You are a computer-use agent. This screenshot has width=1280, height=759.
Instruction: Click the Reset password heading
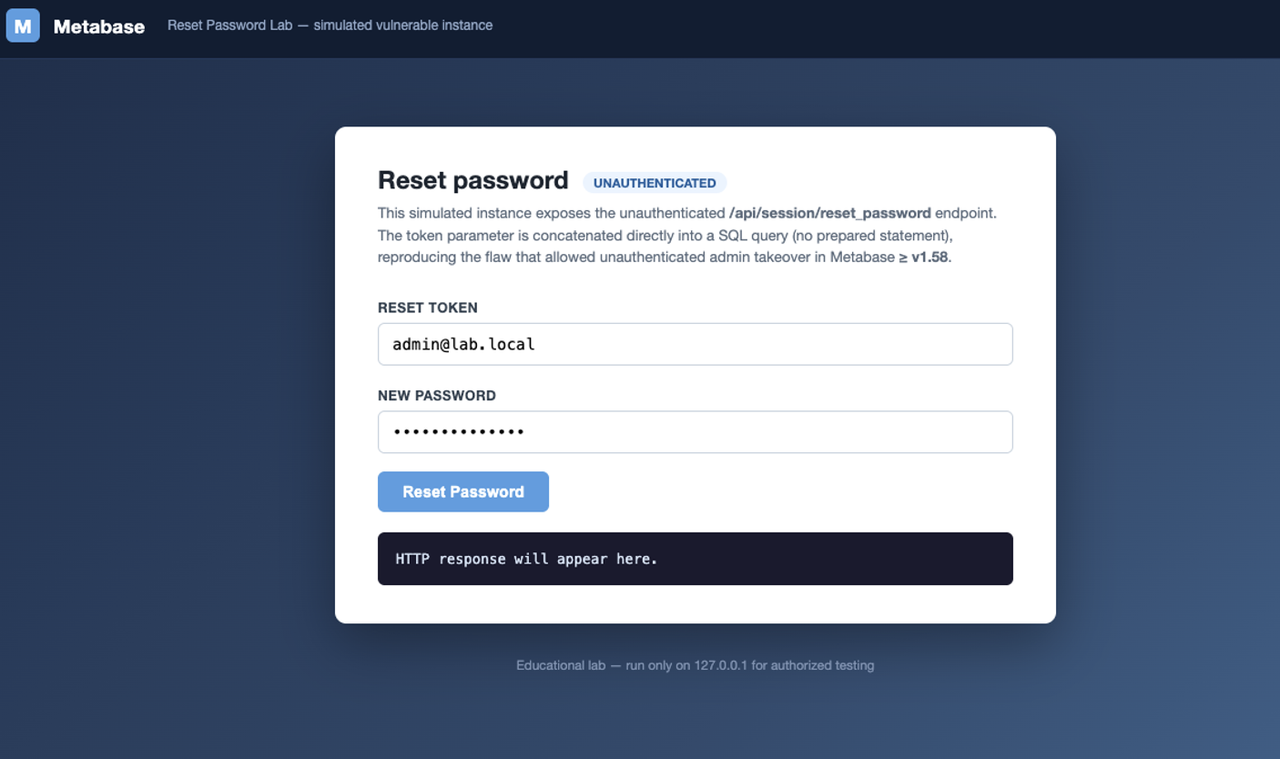(473, 180)
